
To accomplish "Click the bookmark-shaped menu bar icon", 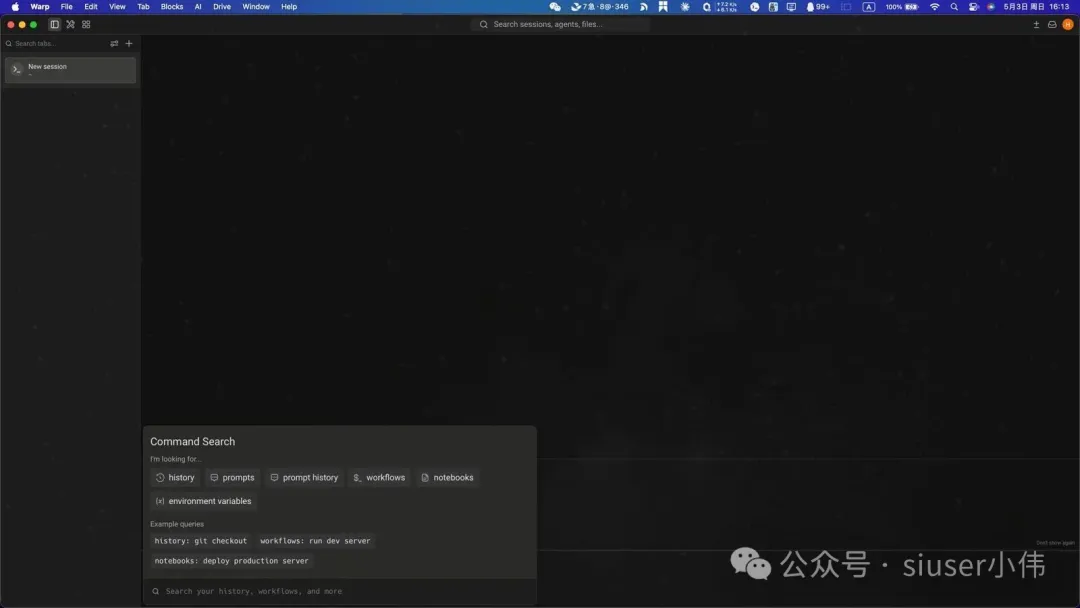I will tap(663, 6).
